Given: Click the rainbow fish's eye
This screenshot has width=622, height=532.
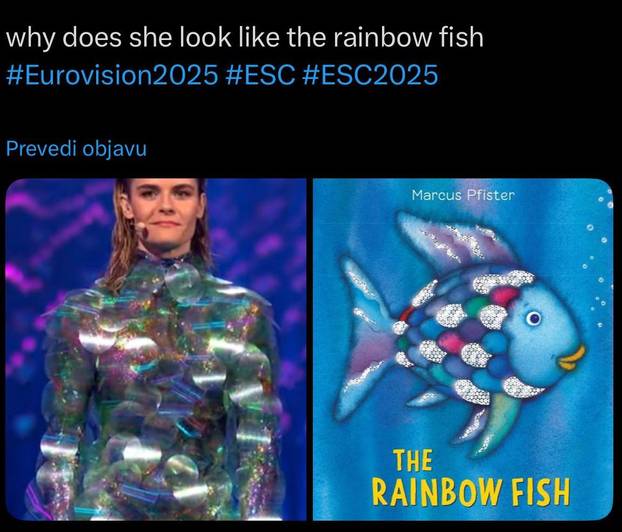Looking at the screenshot, I should (534, 318).
